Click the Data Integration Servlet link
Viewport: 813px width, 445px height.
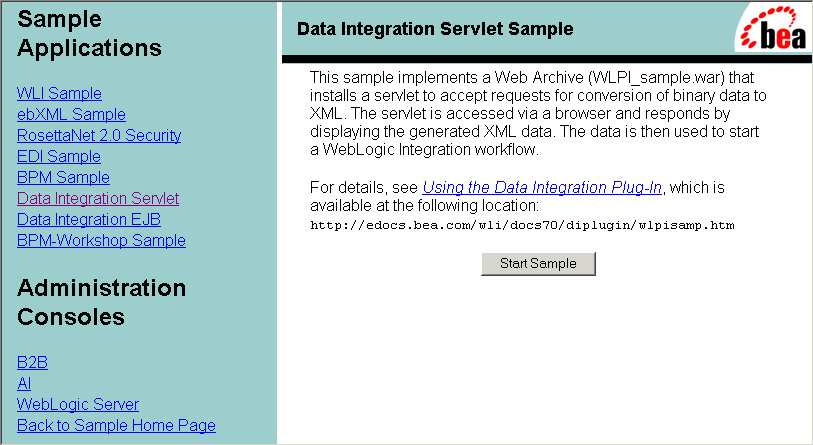coord(98,198)
